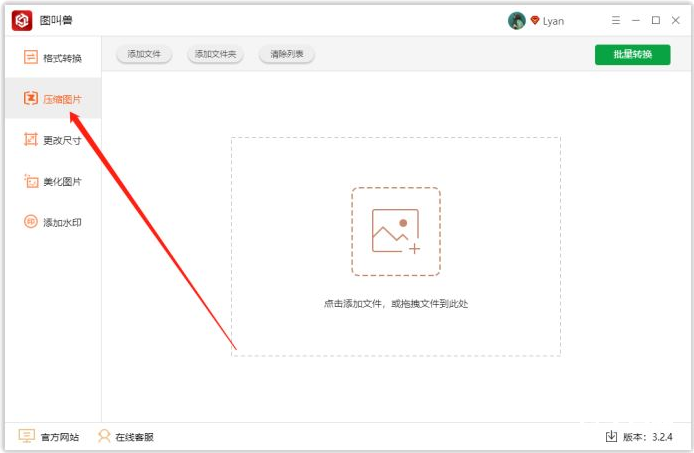Switch to the 更改尺寸 sidebar tab
The image size is (694, 453).
coord(53,139)
